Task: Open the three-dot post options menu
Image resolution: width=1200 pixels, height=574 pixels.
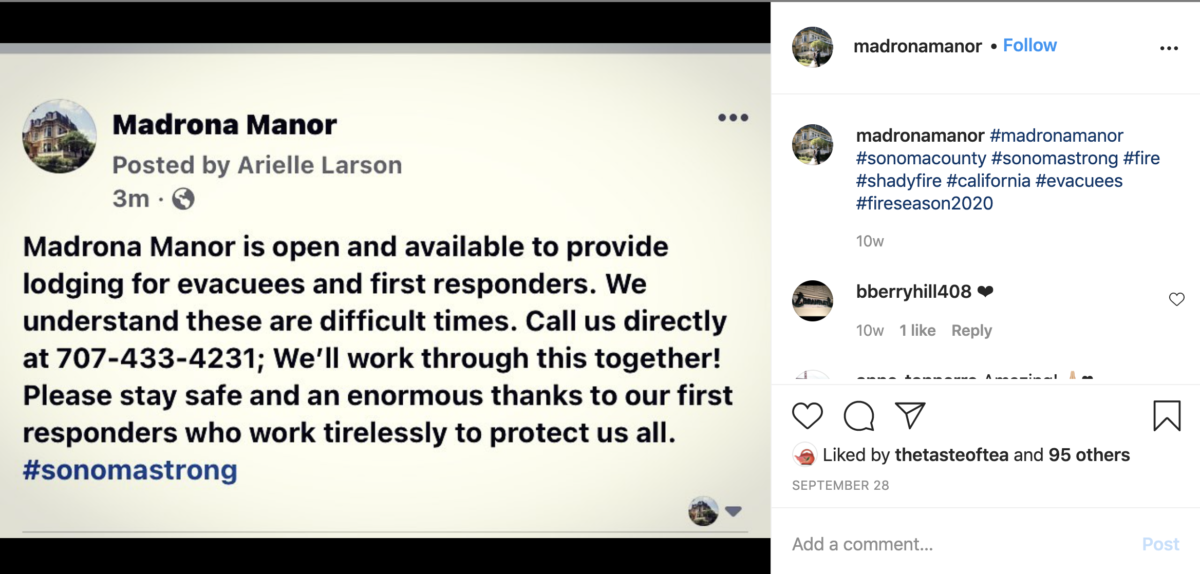Action: pyautogui.click(x=1169, y=48)
